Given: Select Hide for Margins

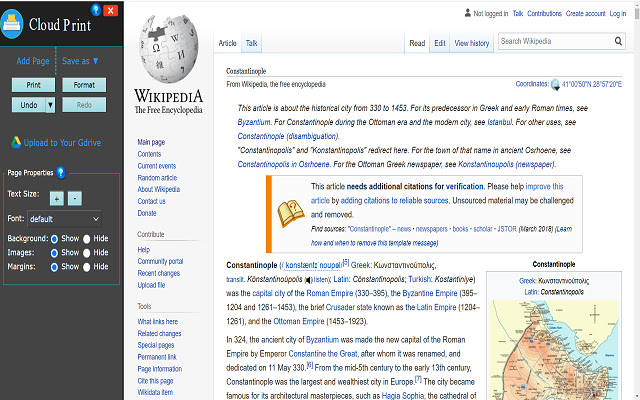Looking at the screenshot, I should [87, 267].
